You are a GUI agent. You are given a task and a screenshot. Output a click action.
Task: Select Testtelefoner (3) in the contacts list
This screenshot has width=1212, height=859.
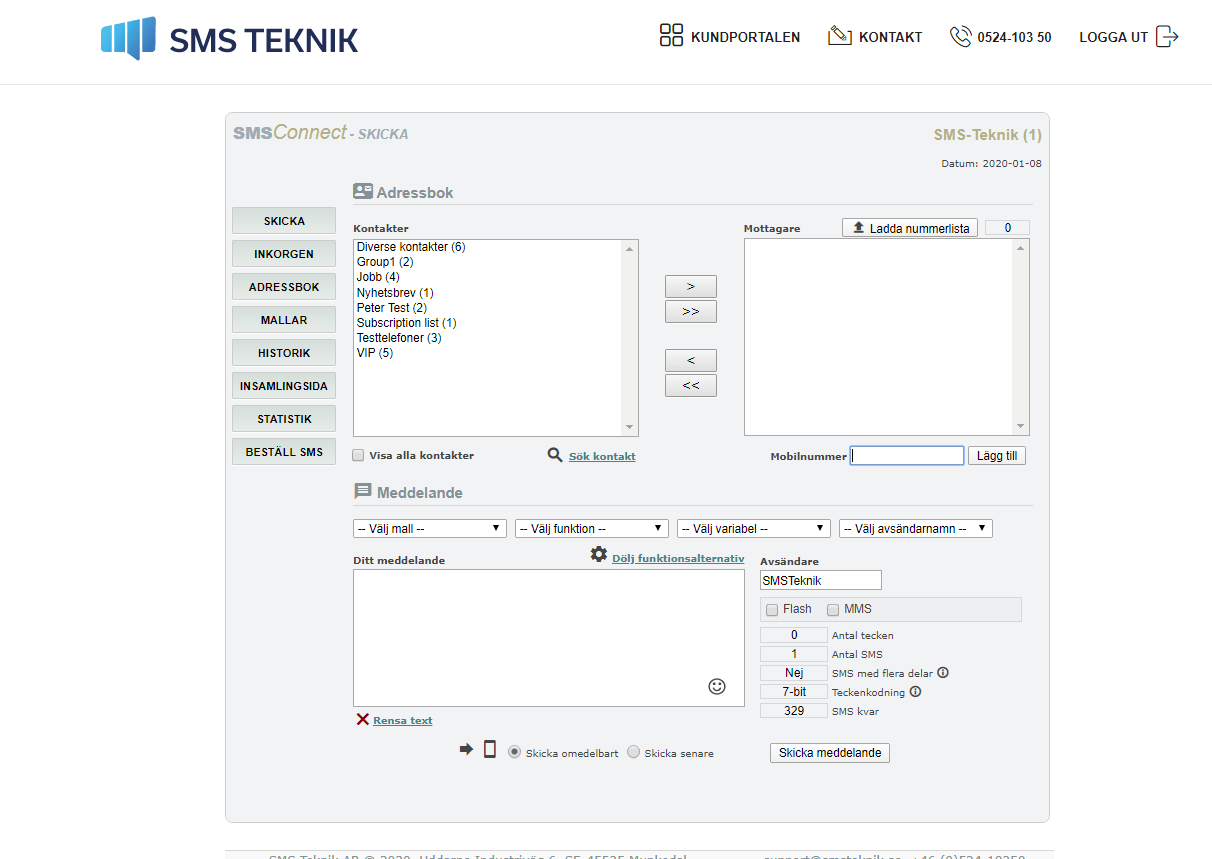coord(399,338)
